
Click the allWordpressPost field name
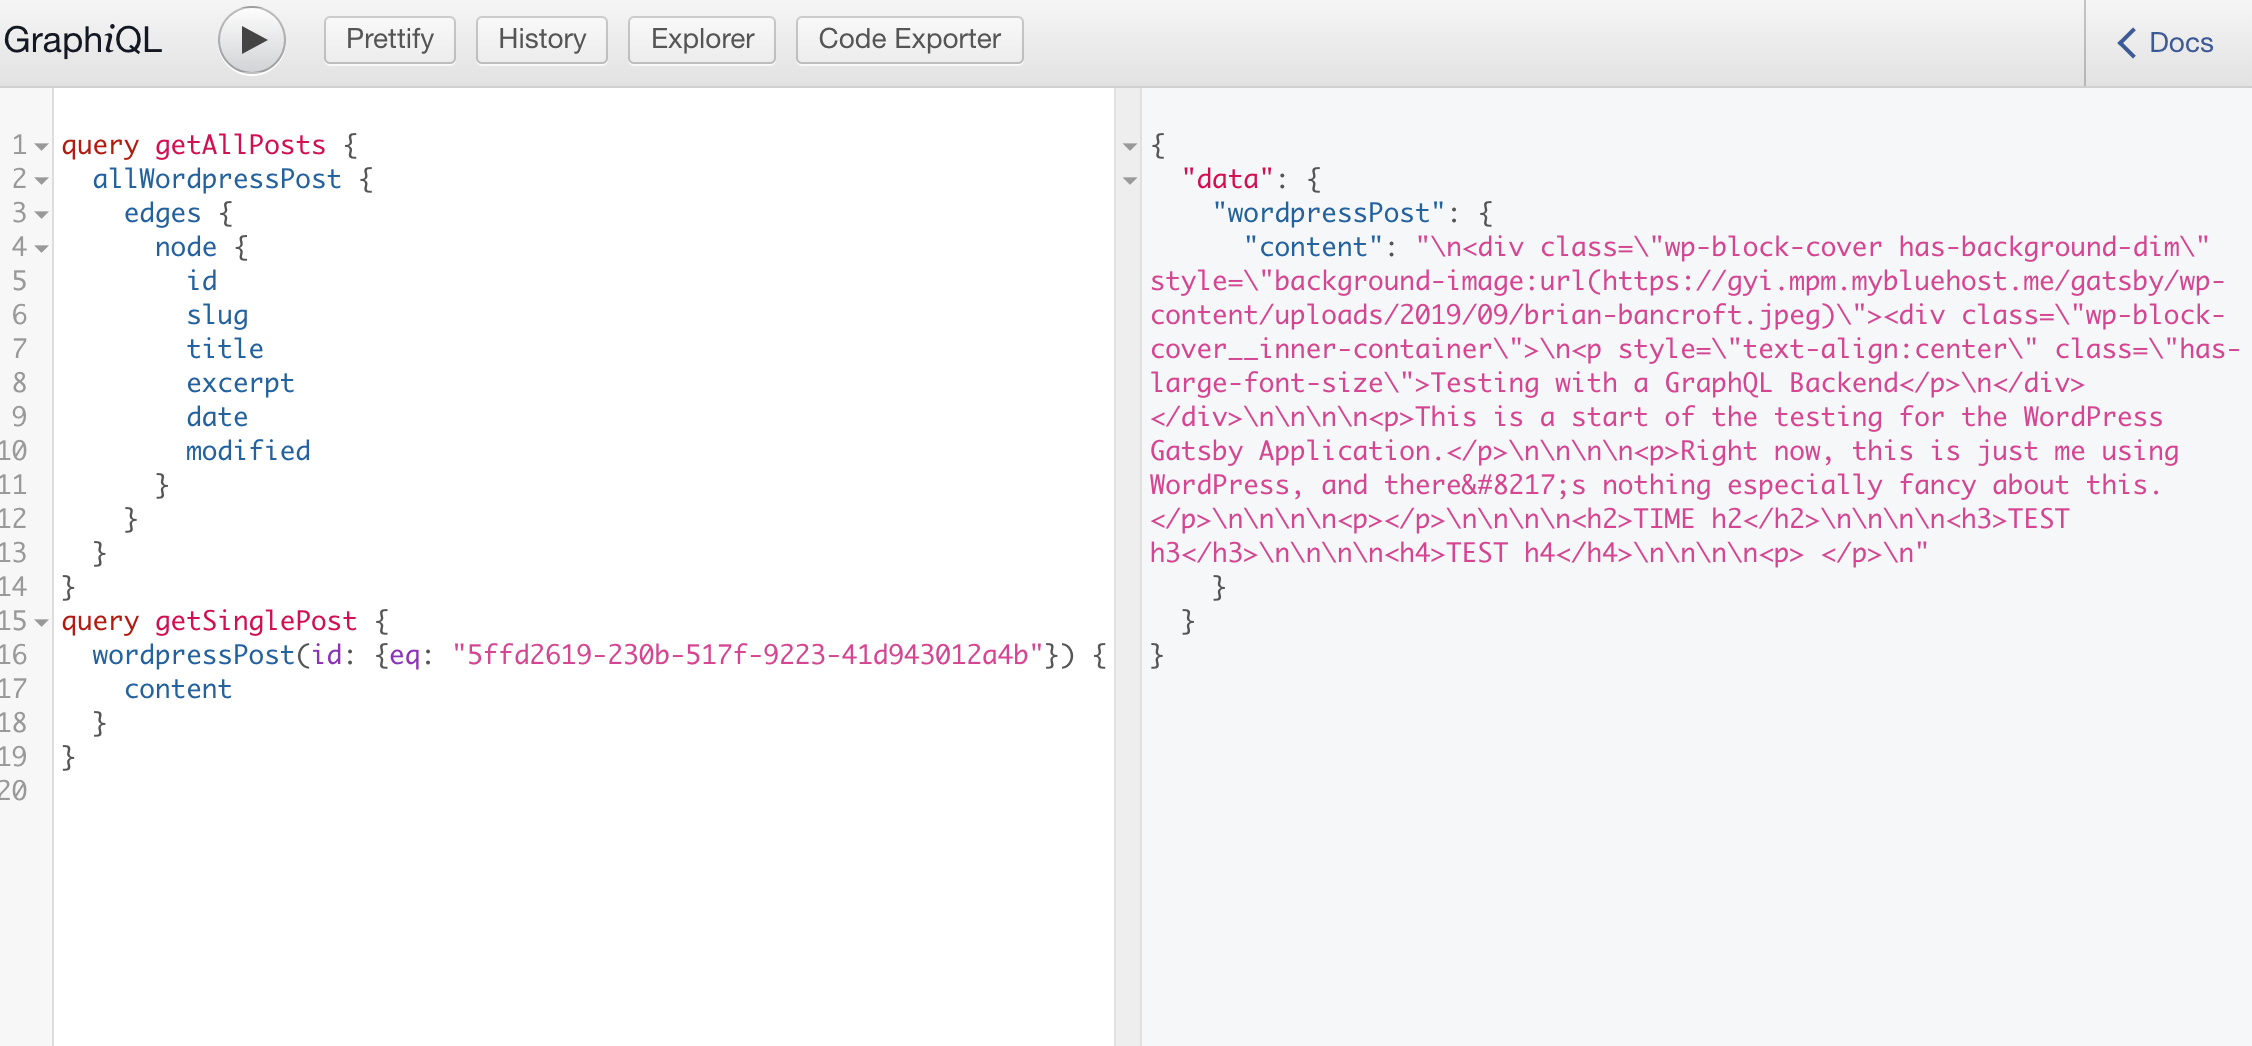pos(217,179)
